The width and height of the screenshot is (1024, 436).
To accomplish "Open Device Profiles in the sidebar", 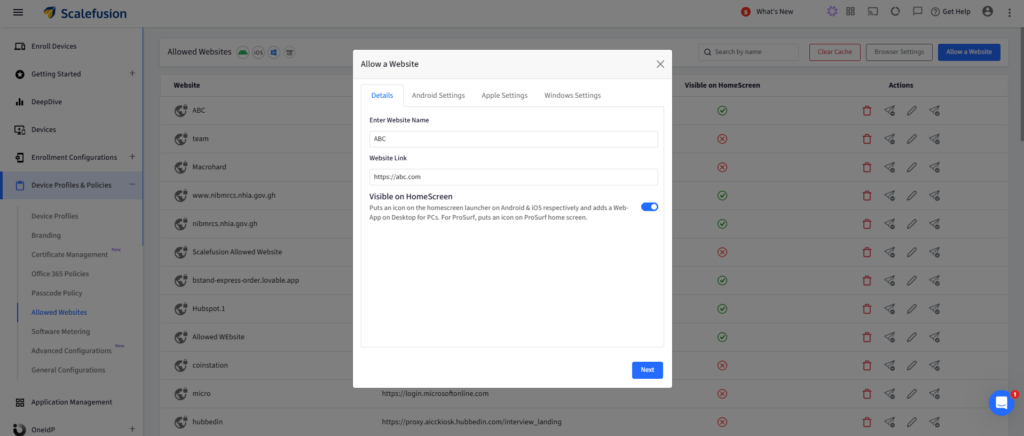I will [x=55, y=215].
